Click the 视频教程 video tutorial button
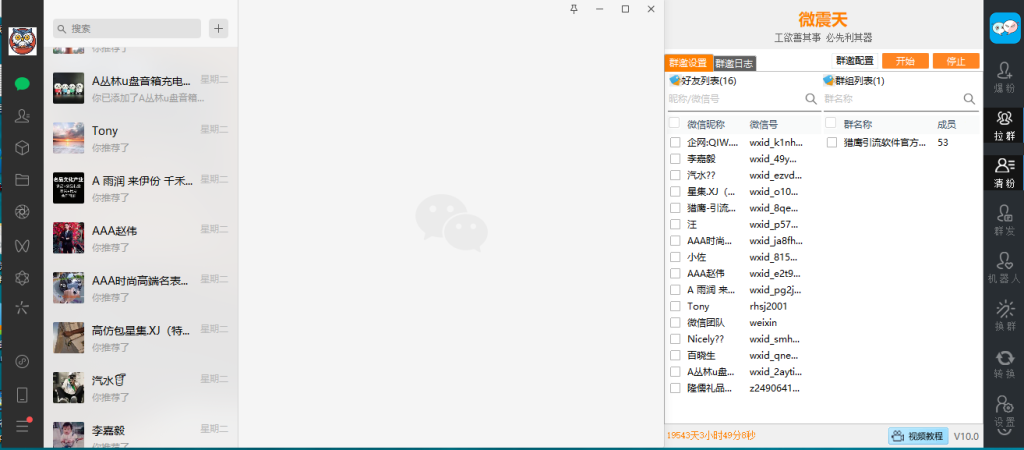This screenshot has height=450, width=1024. click(917, 436)
